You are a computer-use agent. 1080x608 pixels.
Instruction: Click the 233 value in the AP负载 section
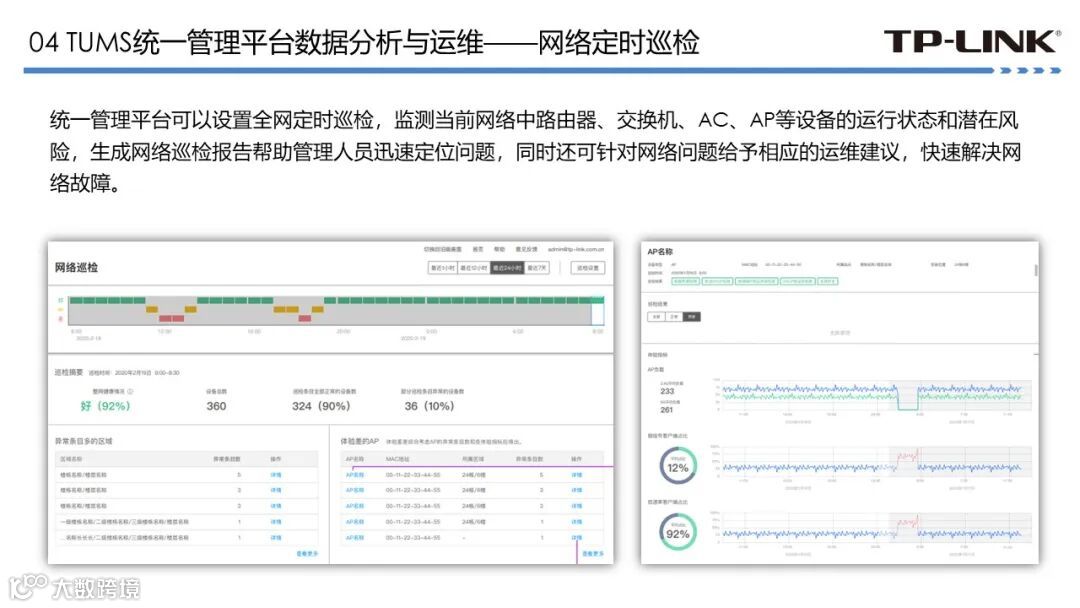[667, 391]
